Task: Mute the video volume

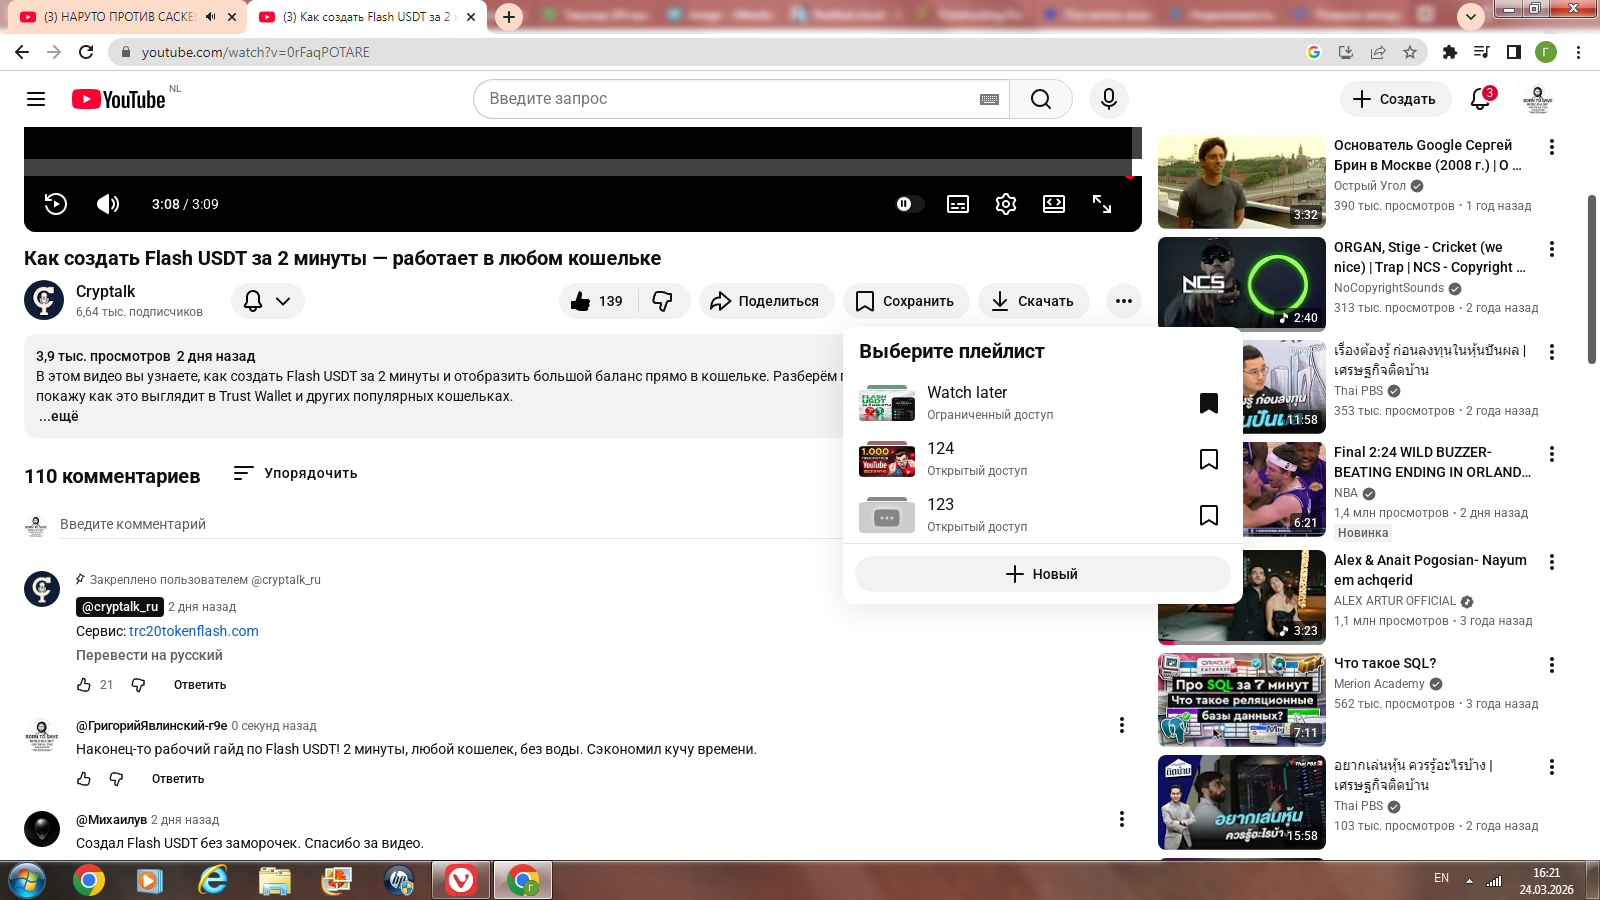Action: coord(108,204)
